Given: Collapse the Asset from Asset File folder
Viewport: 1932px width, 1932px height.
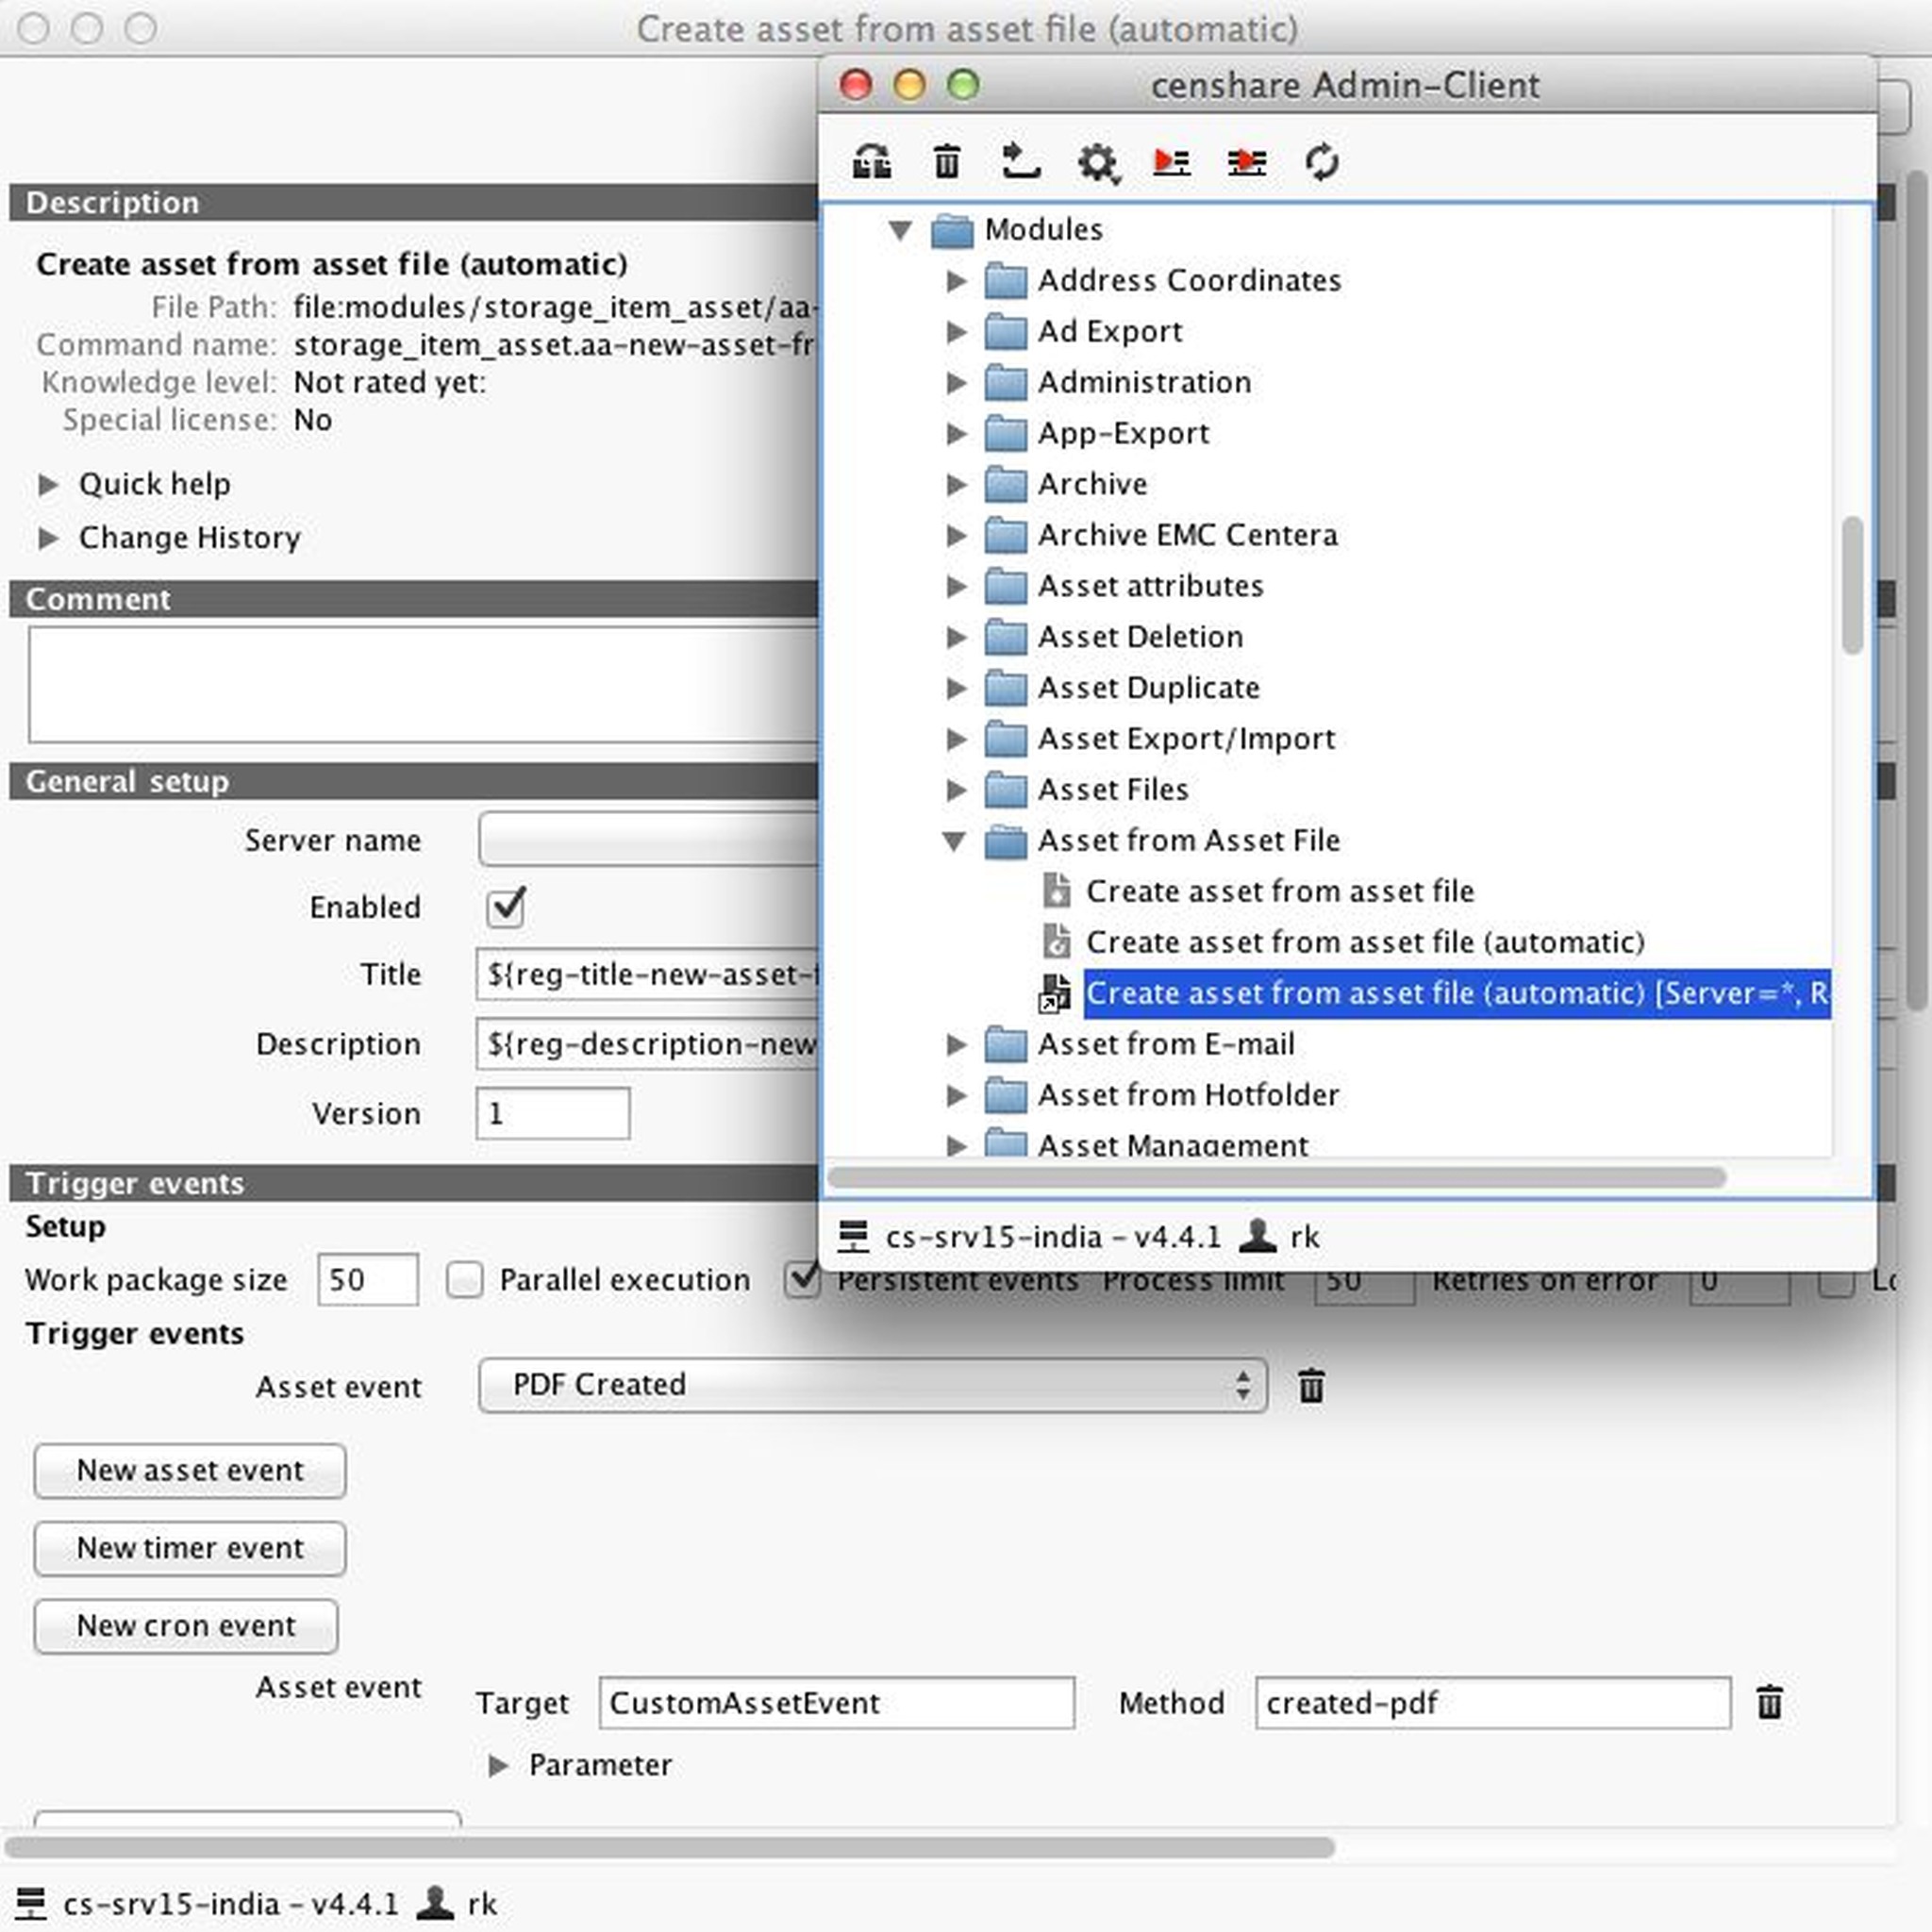Looking at the screenshot, I should point(956,841).
